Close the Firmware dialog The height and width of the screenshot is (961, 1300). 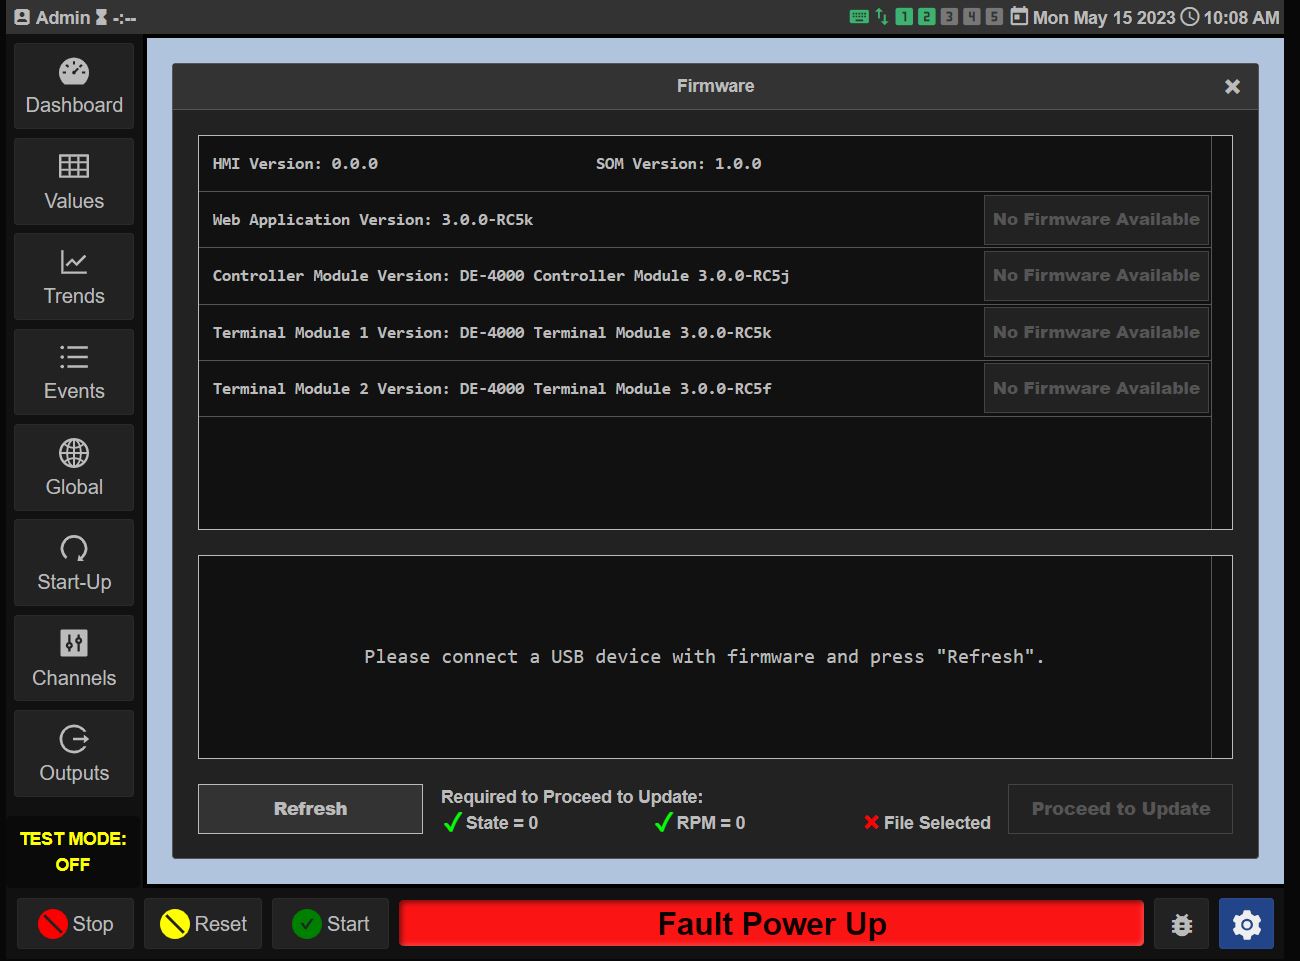[1232, 87]
